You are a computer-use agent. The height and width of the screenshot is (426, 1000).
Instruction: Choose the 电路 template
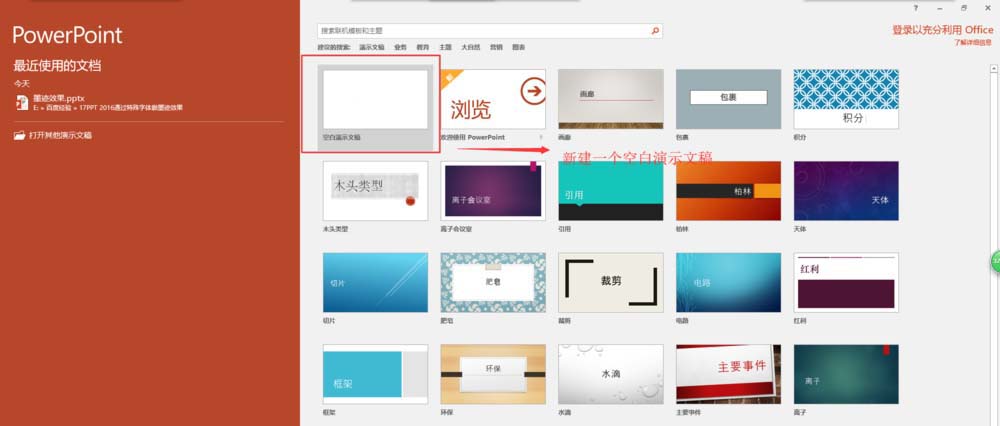[728, 283]
